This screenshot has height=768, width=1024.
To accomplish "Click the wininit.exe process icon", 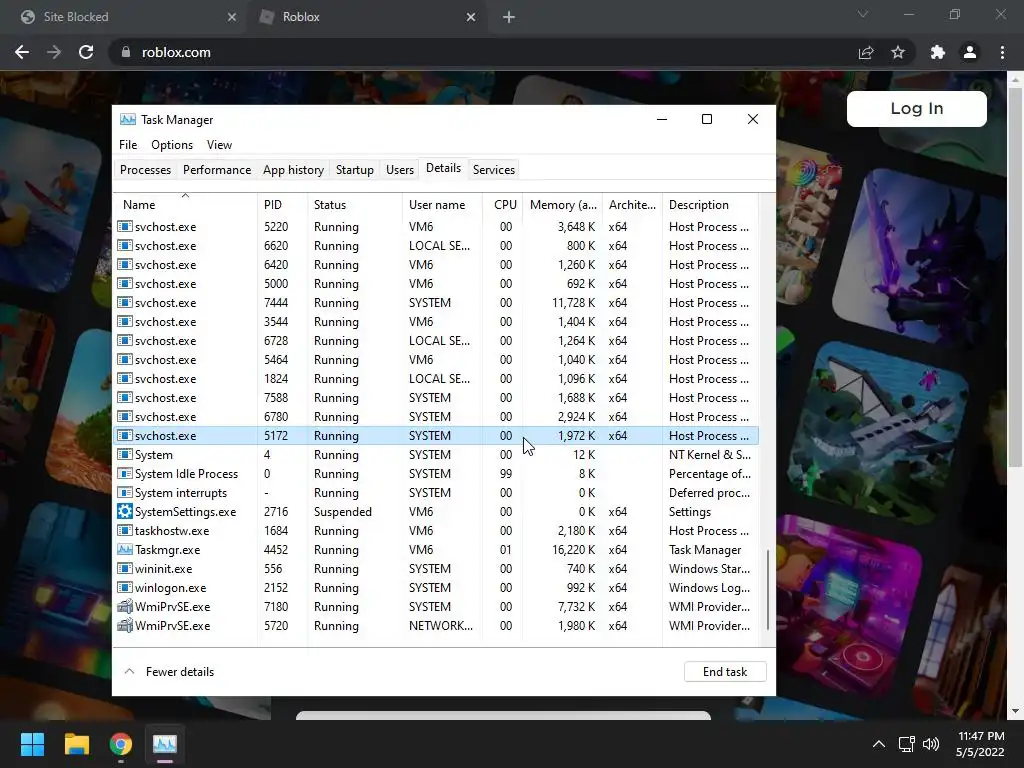I will (124, 569).
